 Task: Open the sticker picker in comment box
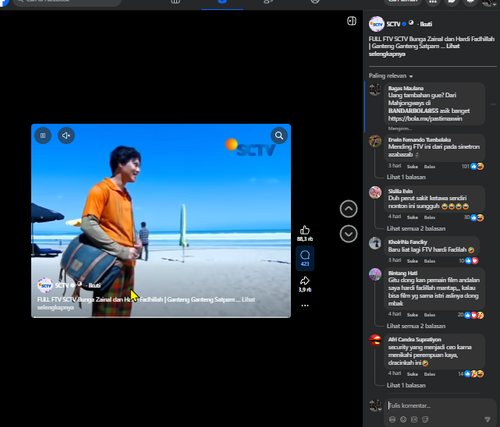coord(425,419)
